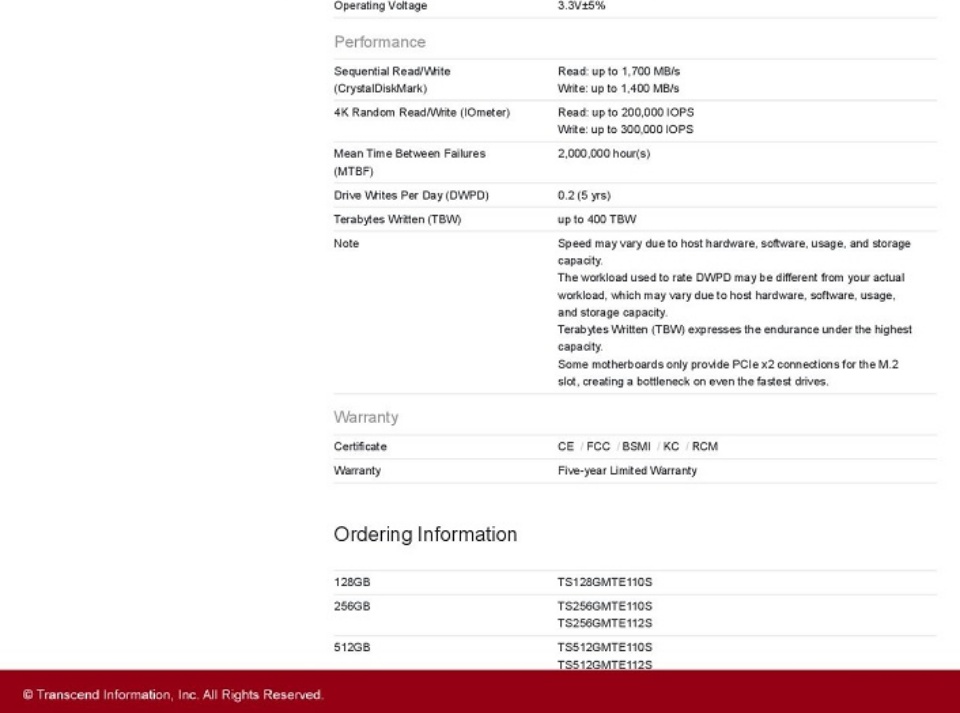Click the Performance section heading
Viewport: 960px width, 713px height.
pos(380,42)
